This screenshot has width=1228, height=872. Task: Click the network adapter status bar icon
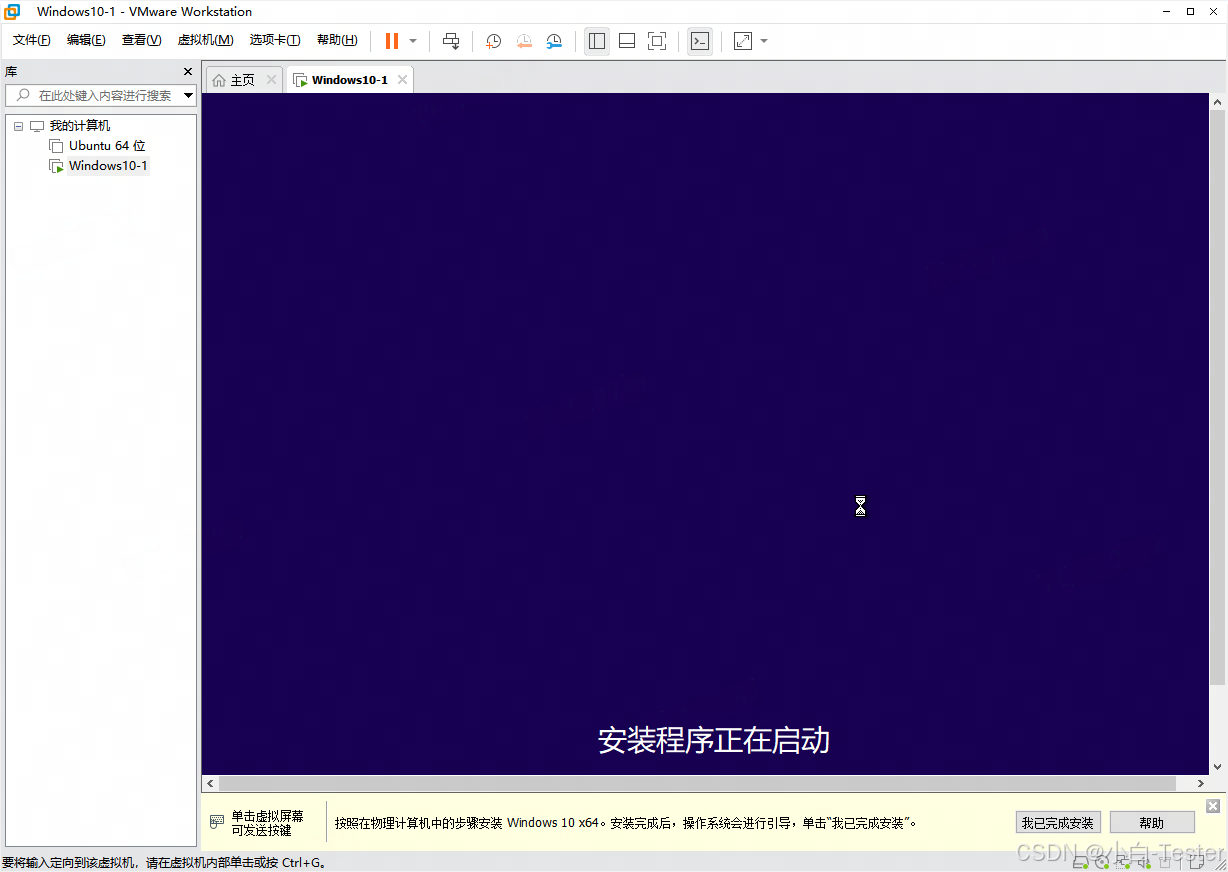(1122, 862)
